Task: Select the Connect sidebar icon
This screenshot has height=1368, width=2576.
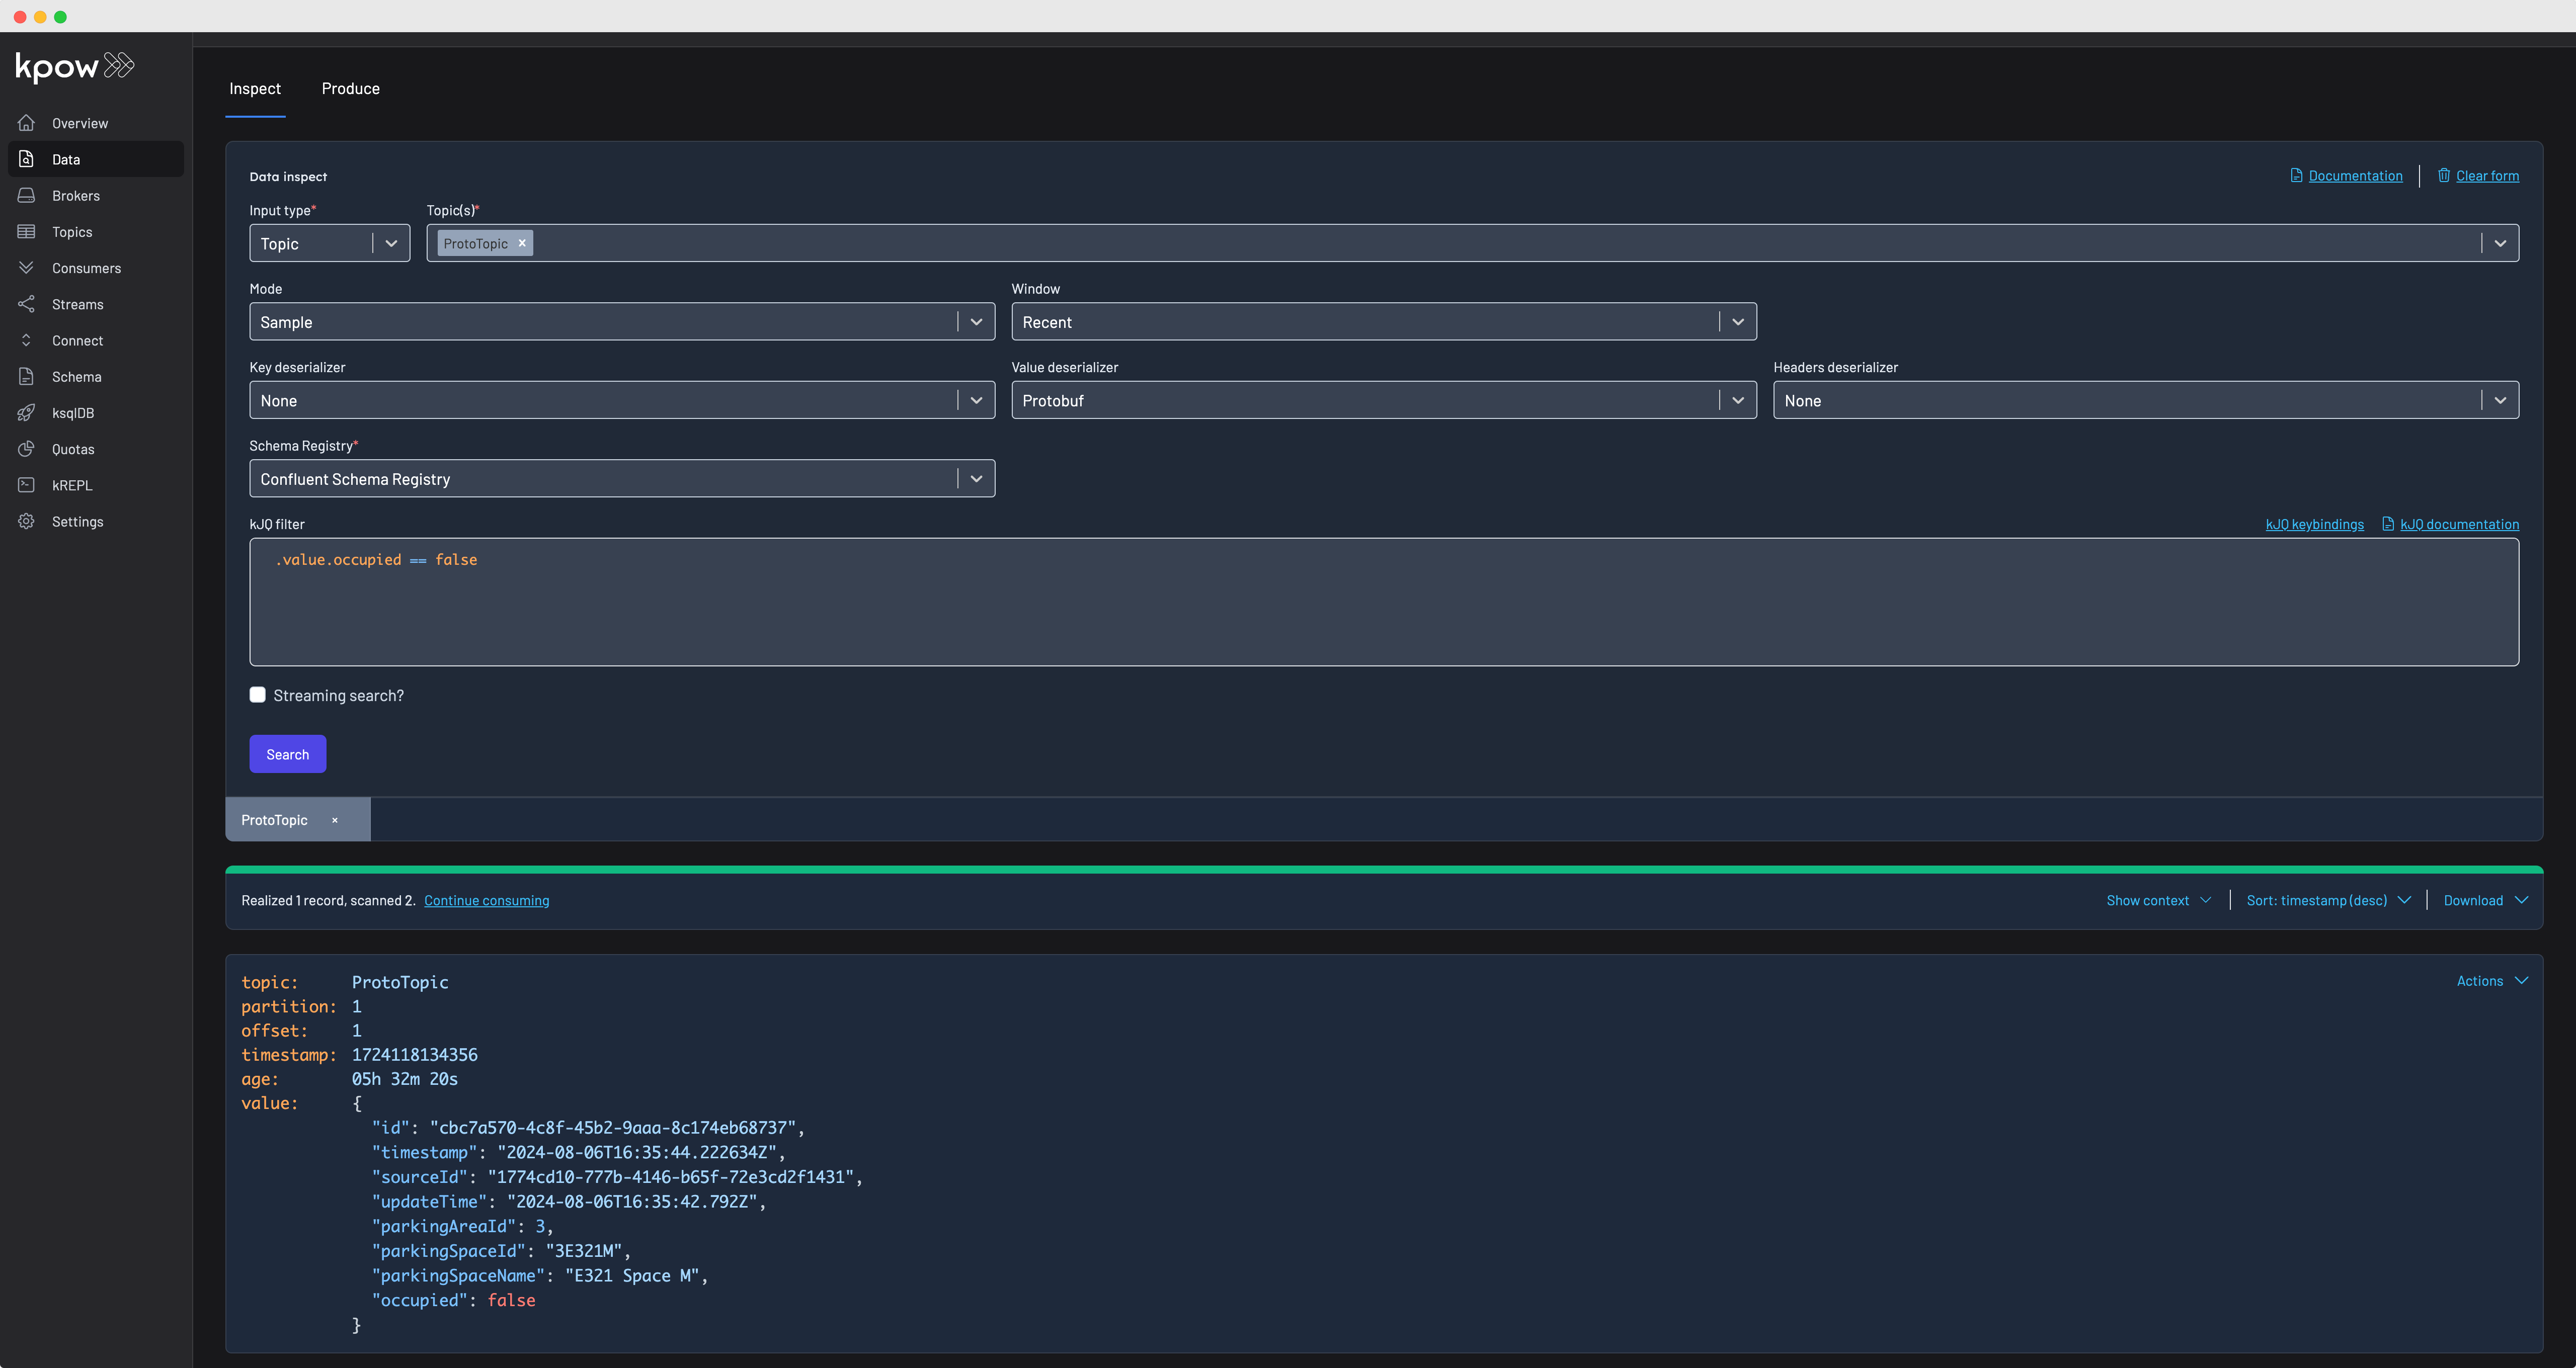Action: [26, 340]
